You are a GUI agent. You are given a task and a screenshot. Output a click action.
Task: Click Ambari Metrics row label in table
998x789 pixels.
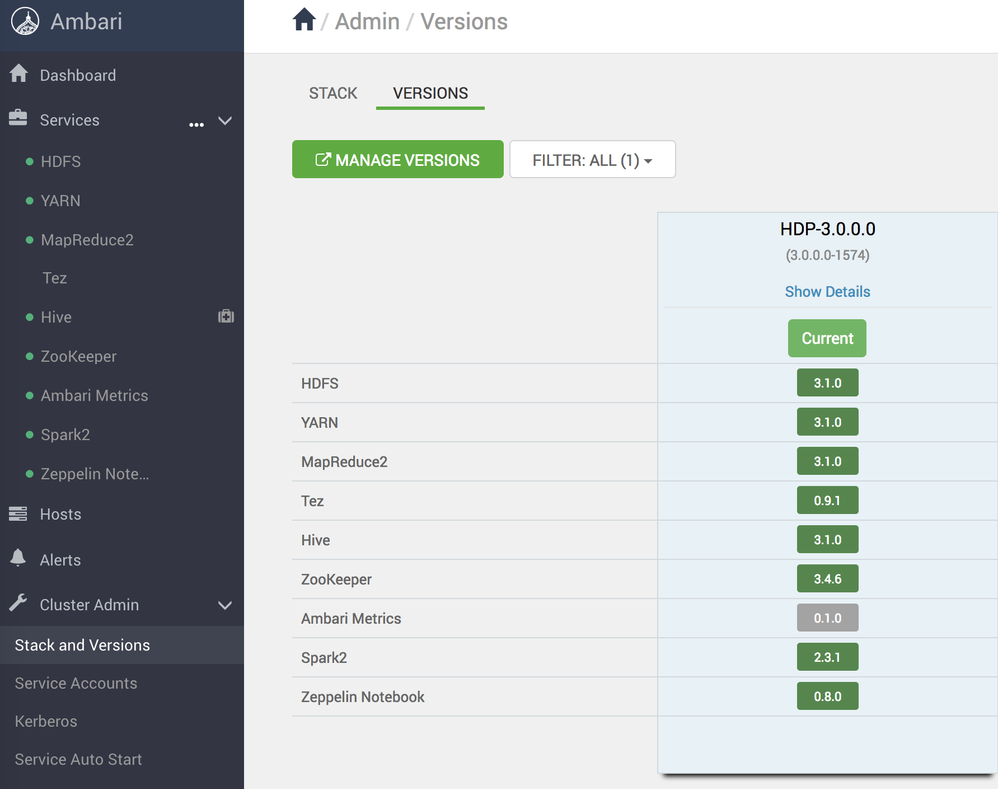351,618
